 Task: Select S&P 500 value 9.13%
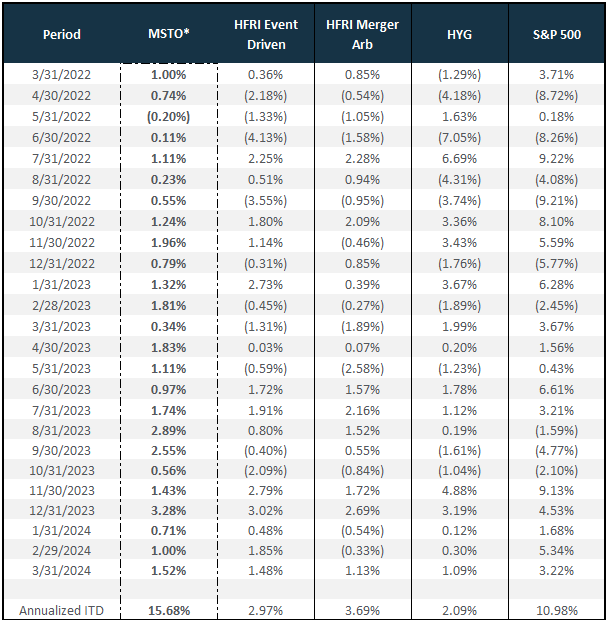tap(557, 490)
